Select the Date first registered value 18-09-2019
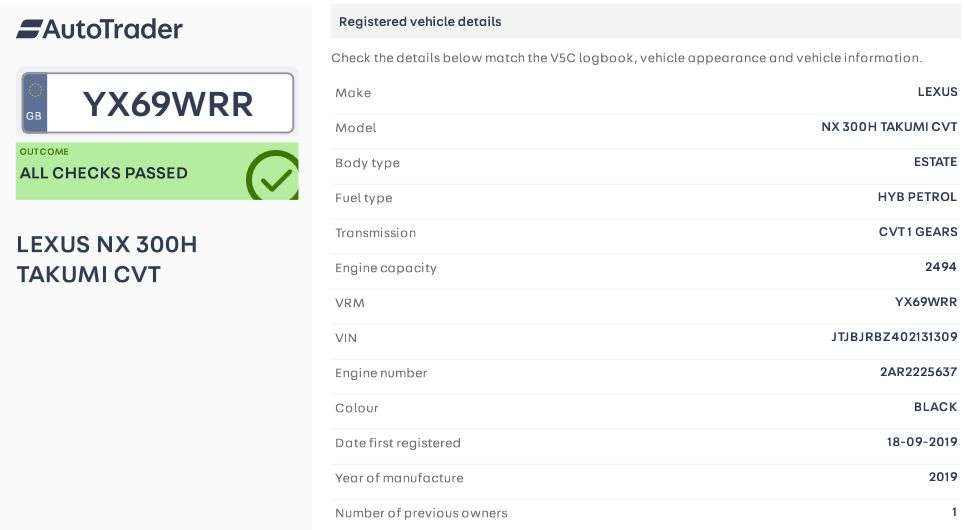 point(922,442)
